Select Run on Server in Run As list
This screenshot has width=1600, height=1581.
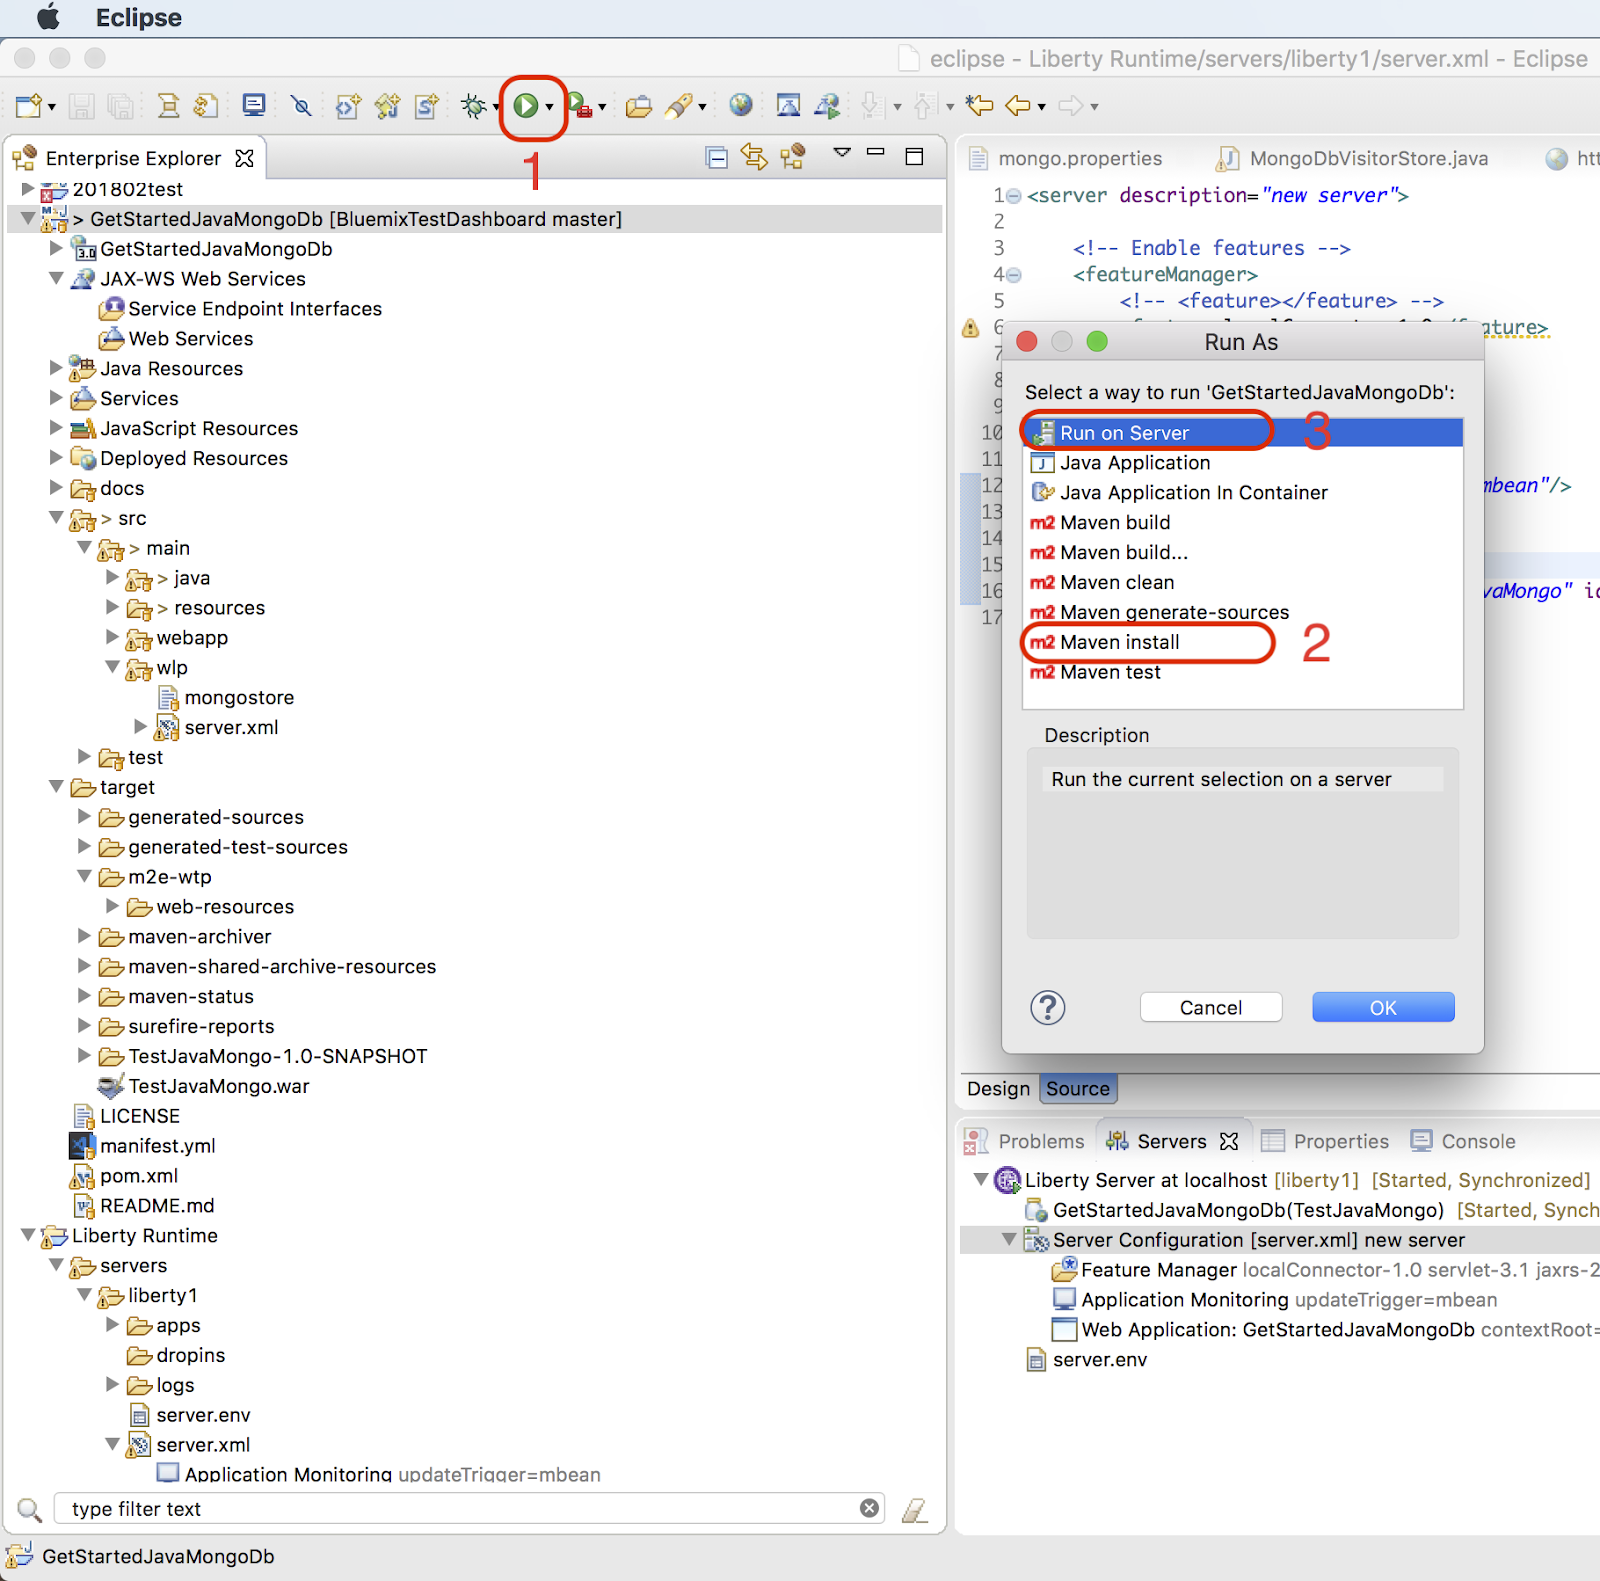[x=1242, y=433]
